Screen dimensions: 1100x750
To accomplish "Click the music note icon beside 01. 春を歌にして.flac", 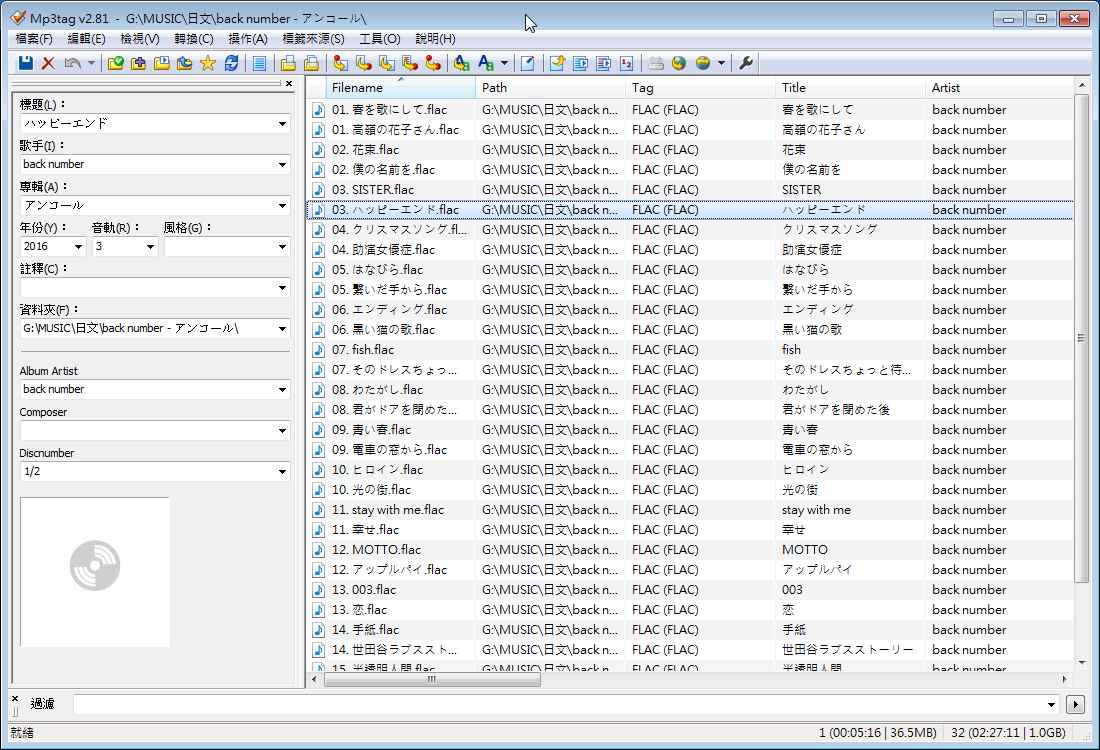I will [318, 110].
